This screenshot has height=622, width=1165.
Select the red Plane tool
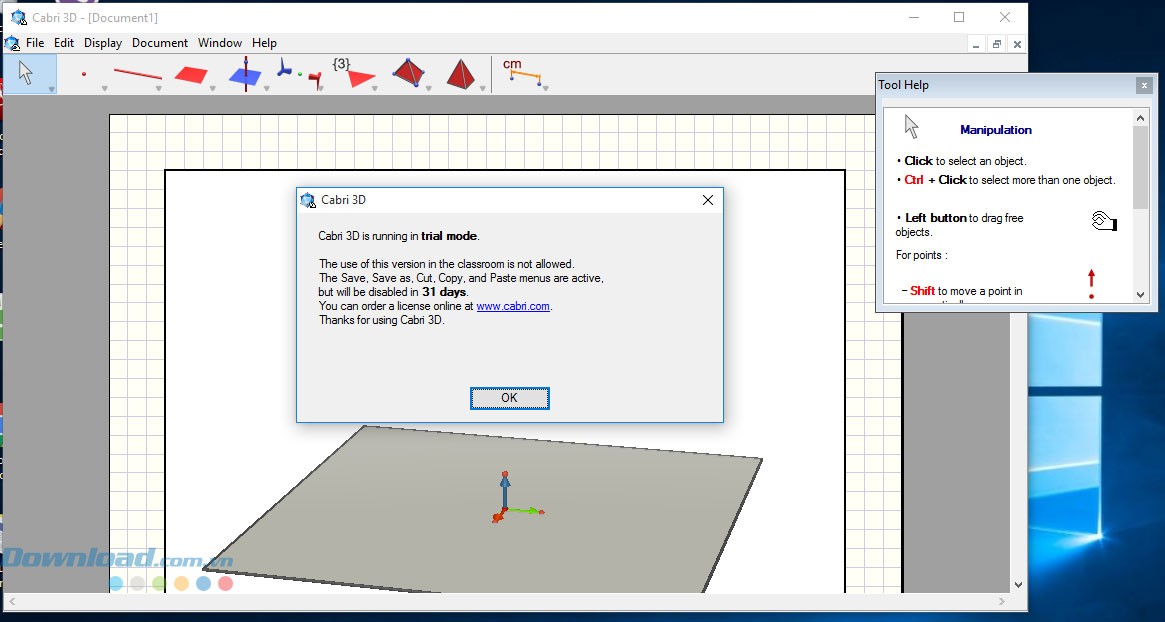point(191,74)
